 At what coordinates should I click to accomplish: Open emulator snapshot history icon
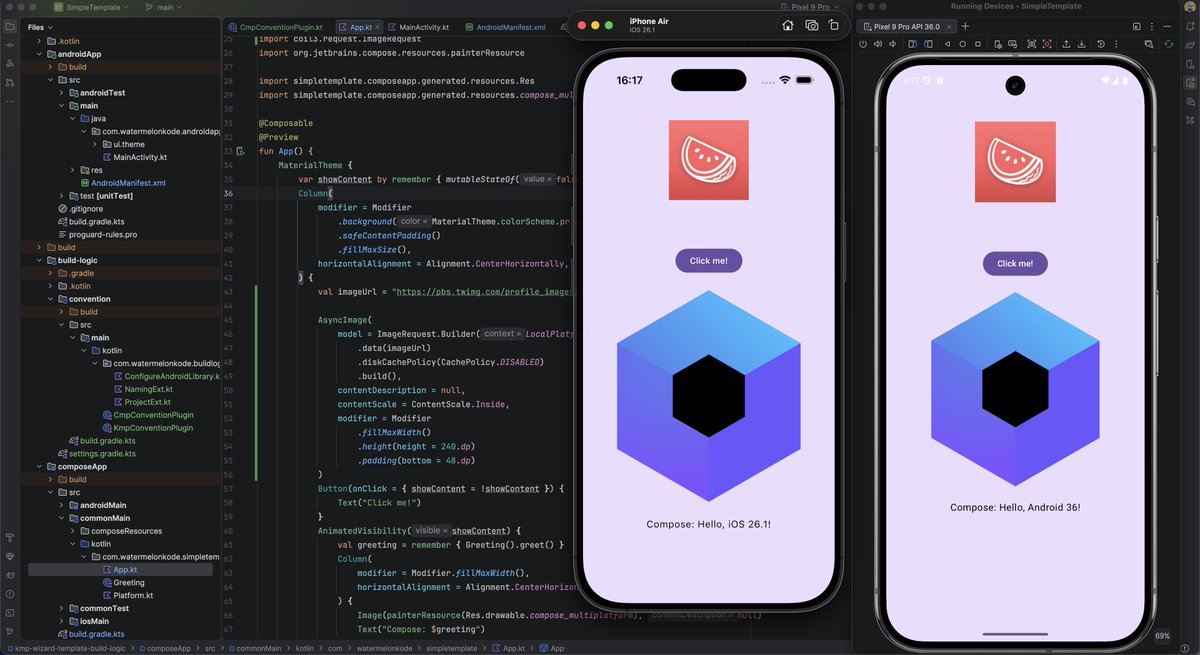click(1101, 44)
